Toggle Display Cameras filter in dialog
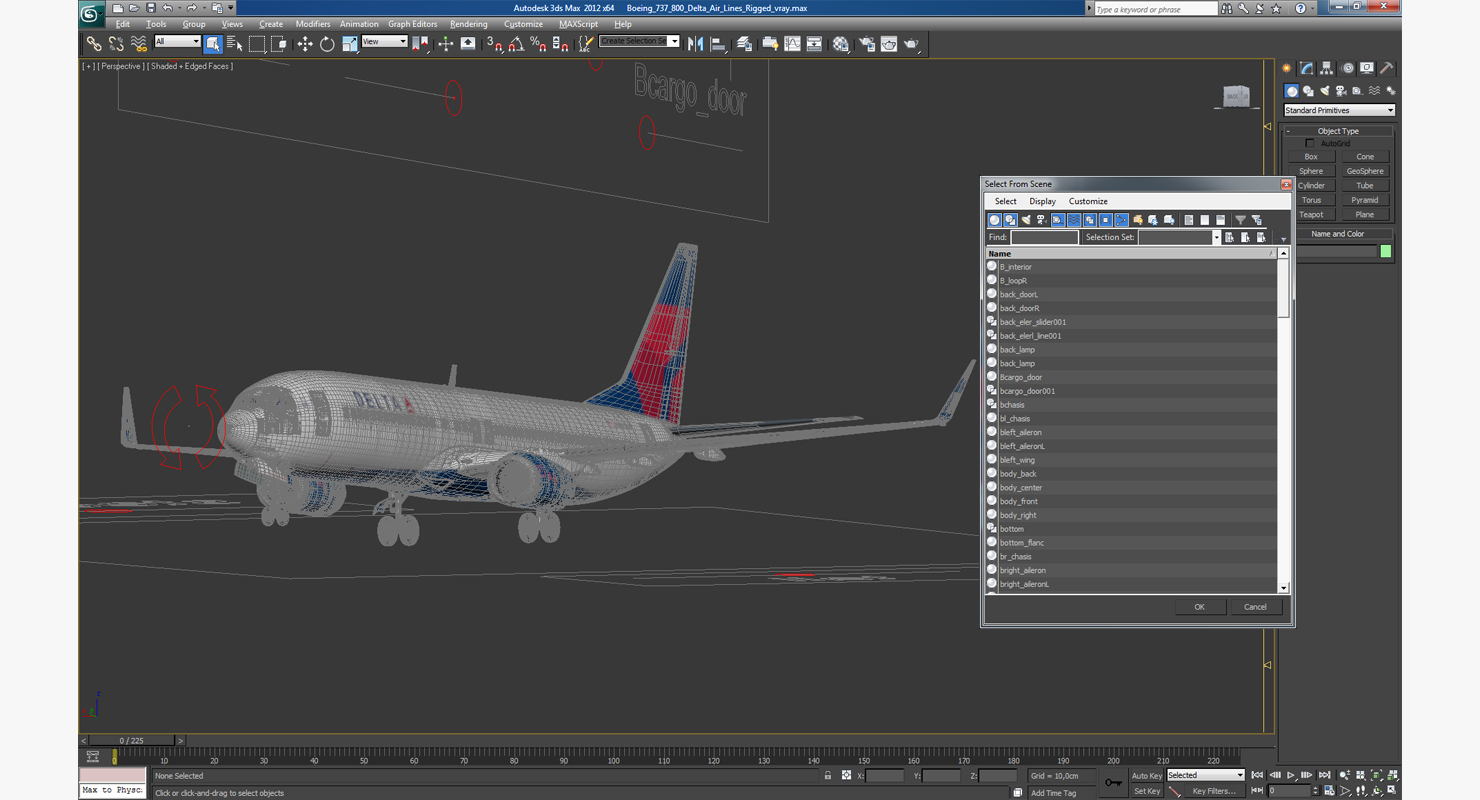 pyautogui.click(x=1042, y=220)
